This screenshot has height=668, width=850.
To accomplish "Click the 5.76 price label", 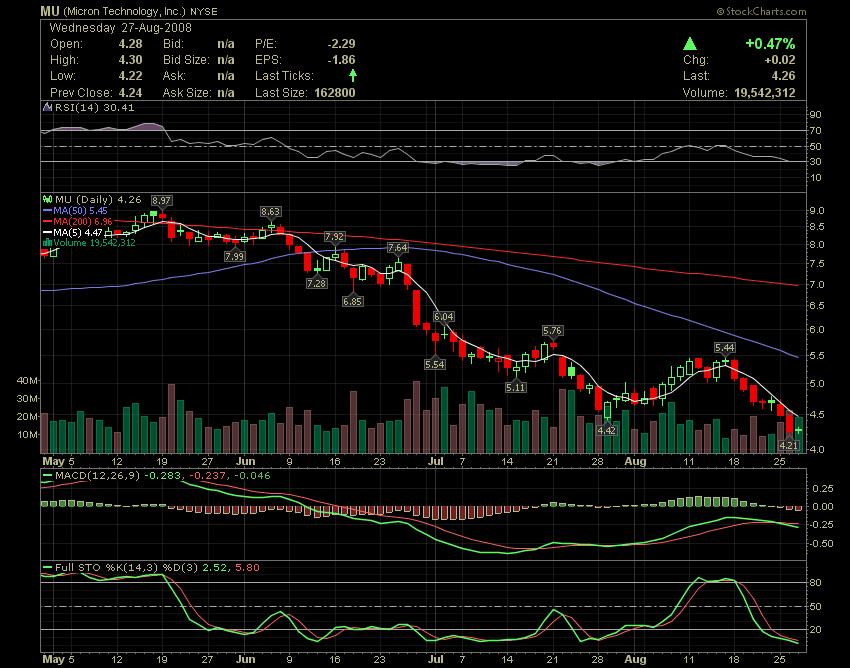I will click(552, 330).
